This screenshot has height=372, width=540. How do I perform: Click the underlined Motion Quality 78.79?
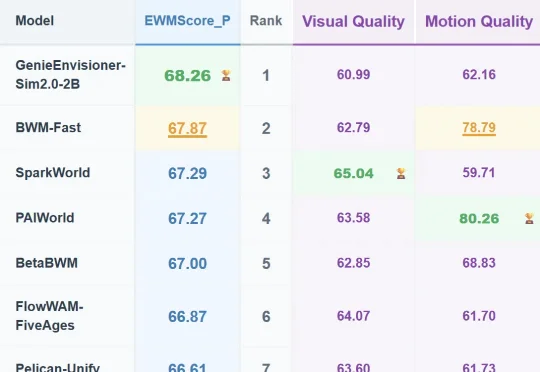click(479, 128)
